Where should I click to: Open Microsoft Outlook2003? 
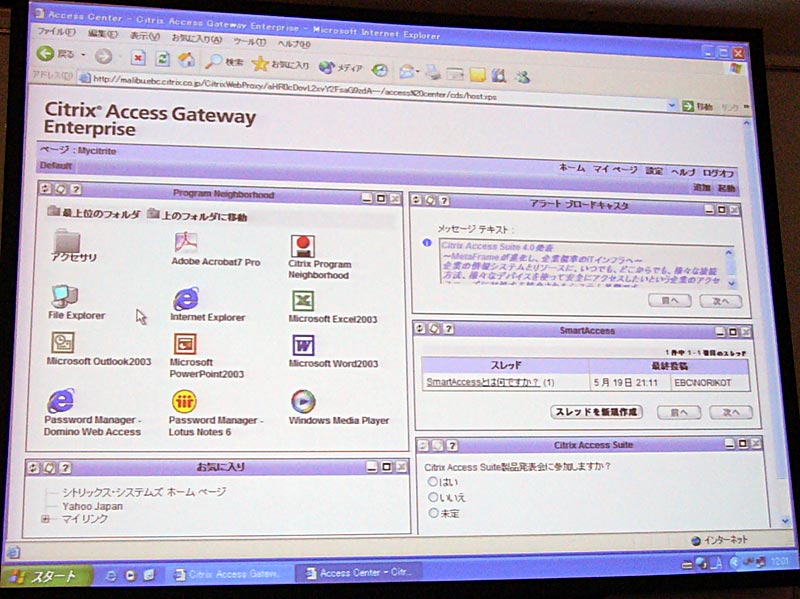click(63, 342)
